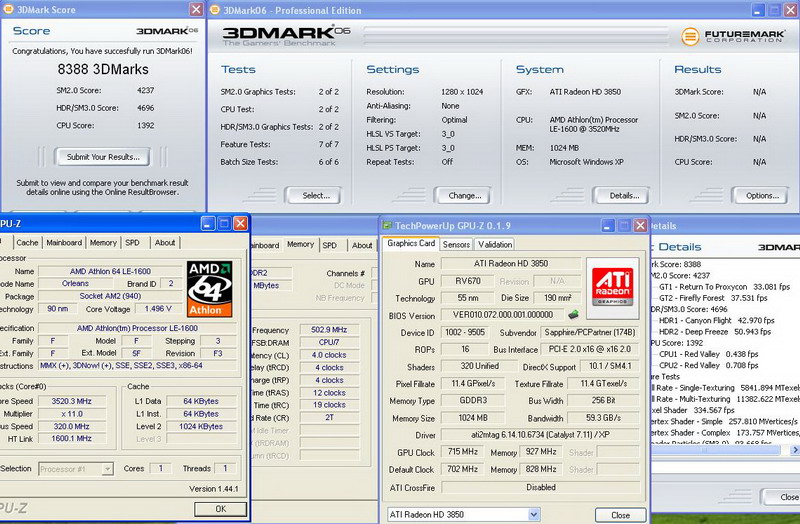Open the GPU selection dropdown in GPU-Z

point(534,514)
